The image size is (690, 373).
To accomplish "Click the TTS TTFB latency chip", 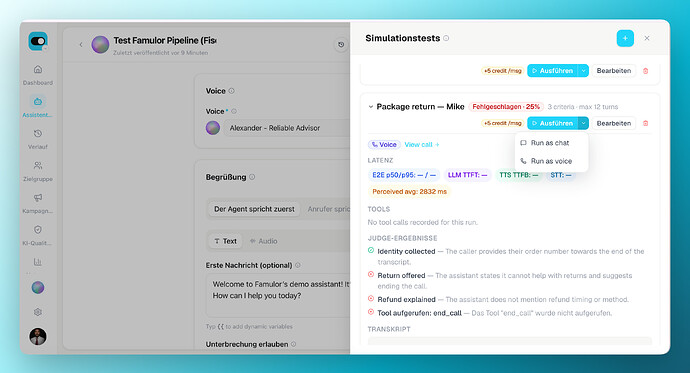I will point(518,175).
